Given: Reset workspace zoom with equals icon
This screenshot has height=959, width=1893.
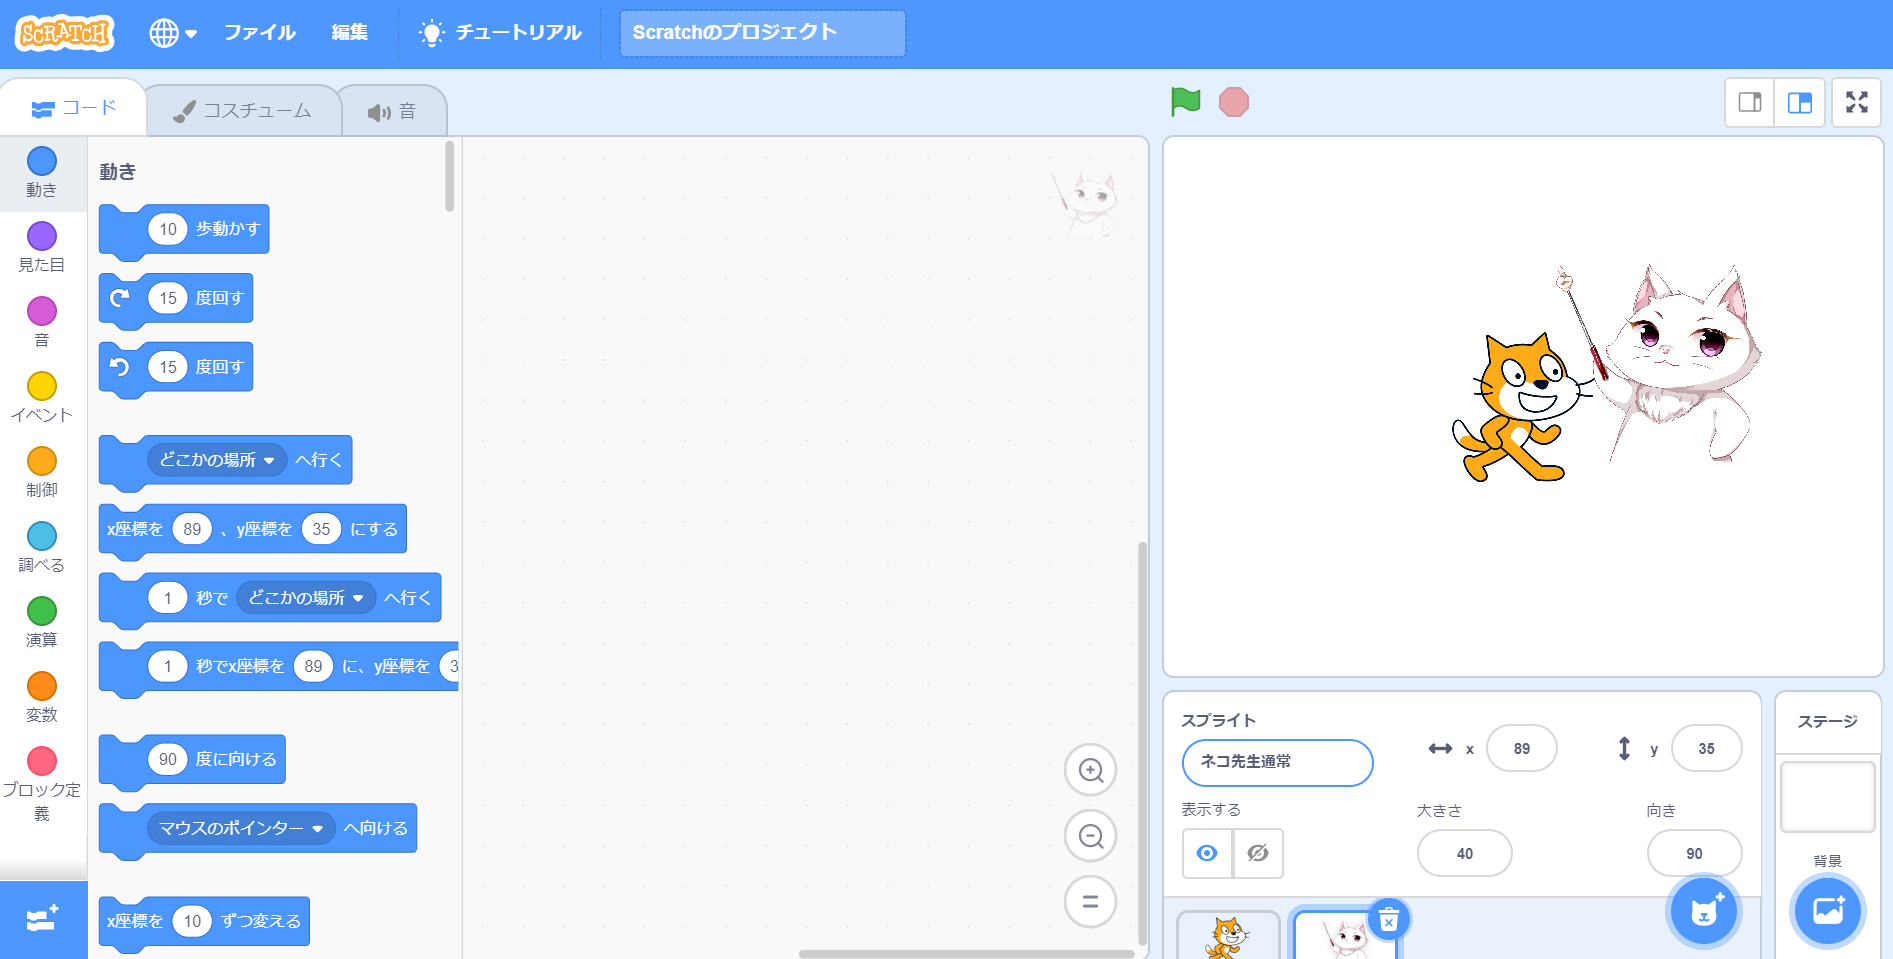Looking at the screenshot, I should (1090, 901).
